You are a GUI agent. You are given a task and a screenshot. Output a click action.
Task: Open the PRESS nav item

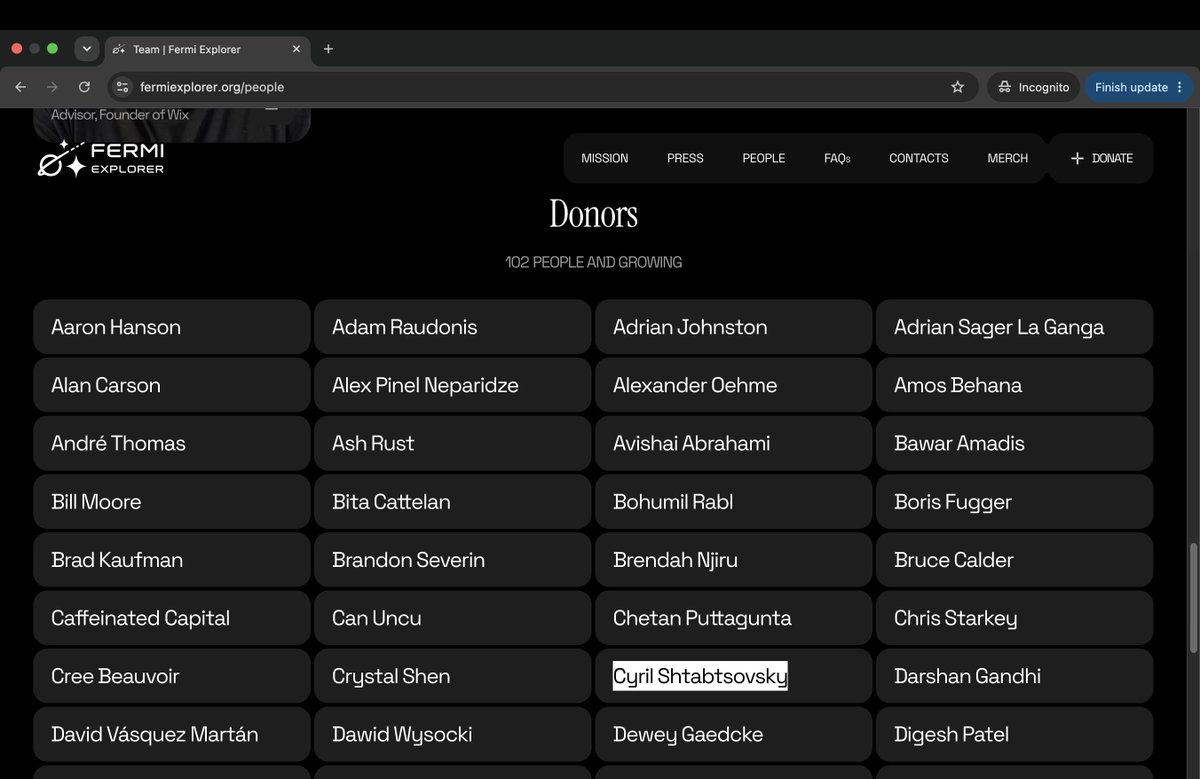tap(685, 158)
